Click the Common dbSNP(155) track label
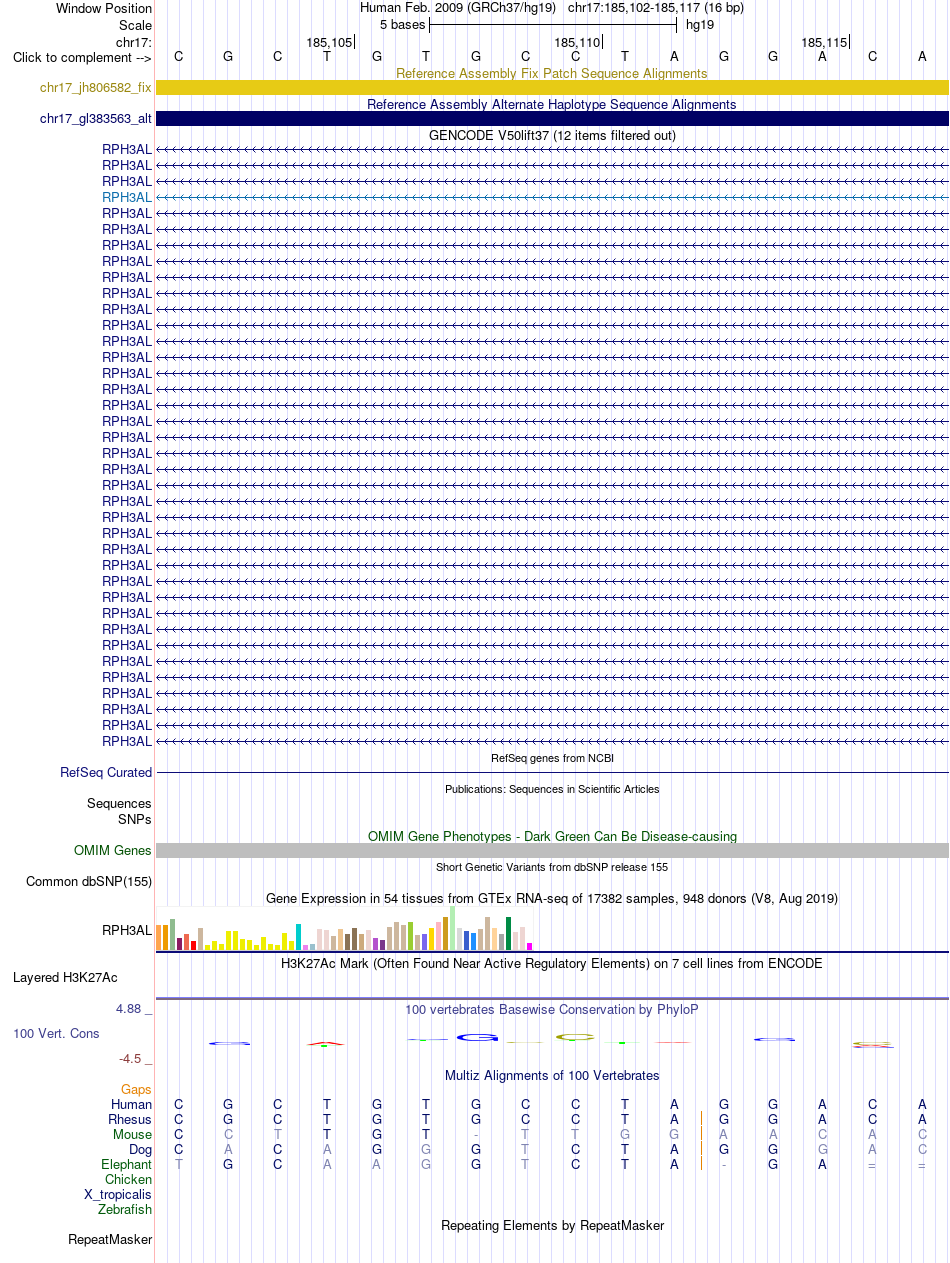 pos(89,882)
